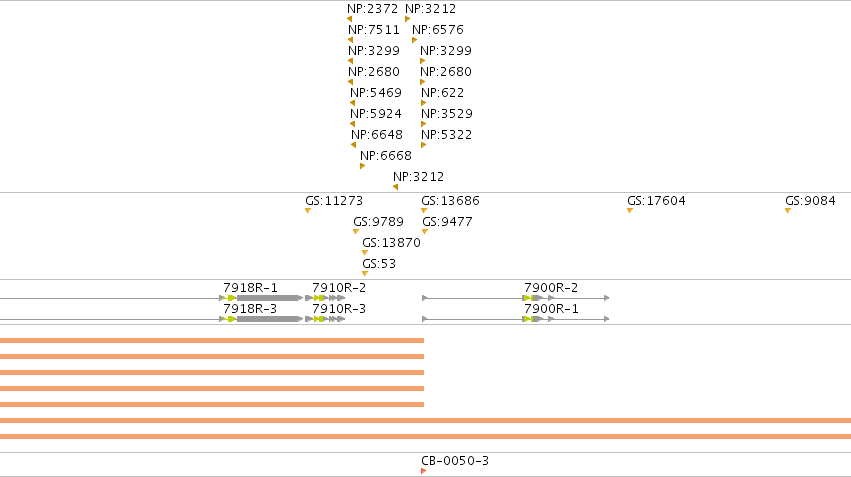Select the GS:13686 triangle marker
851x477 pixels.
click(424, 211)
